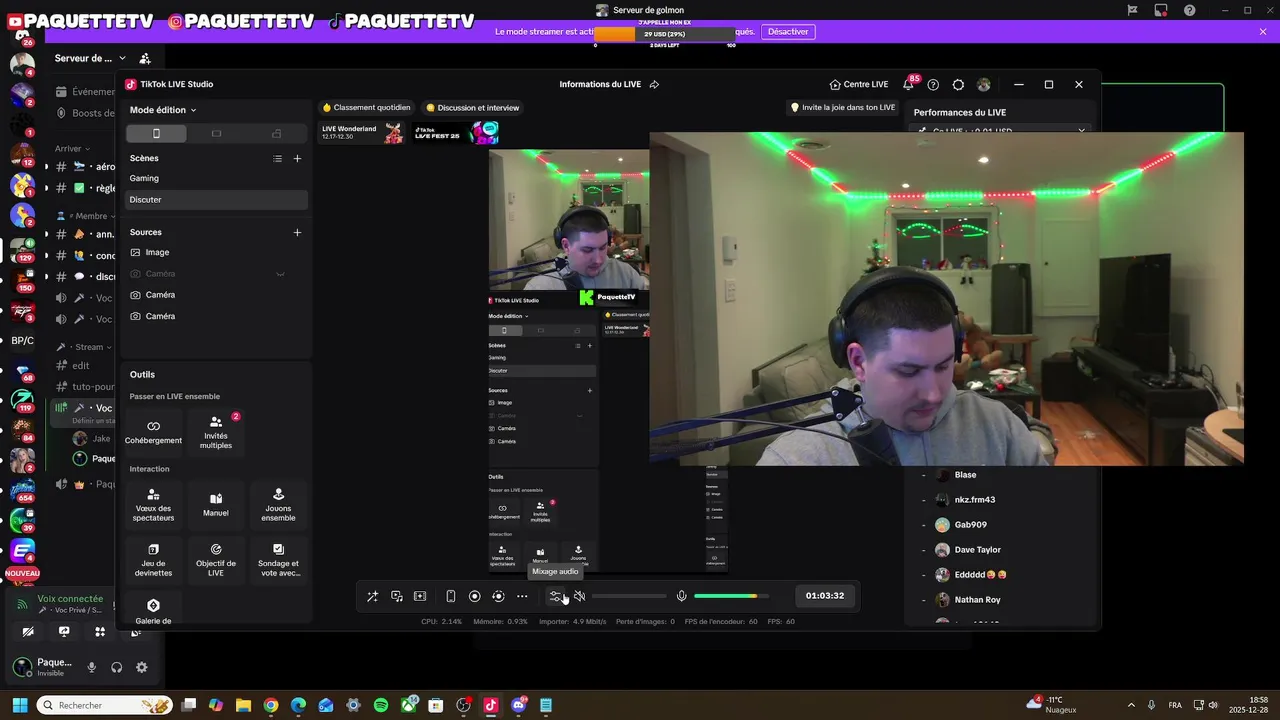
Task: Open the Cohébergement tool
Action: (x=153, y=432)
